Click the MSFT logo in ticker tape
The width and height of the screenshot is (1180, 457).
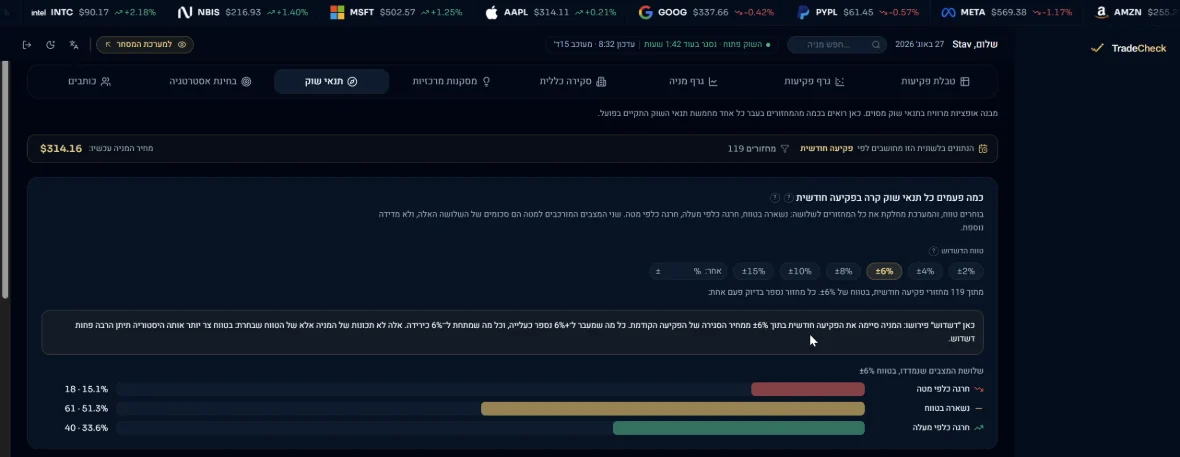pyautogui.click(x=337, y=13)
